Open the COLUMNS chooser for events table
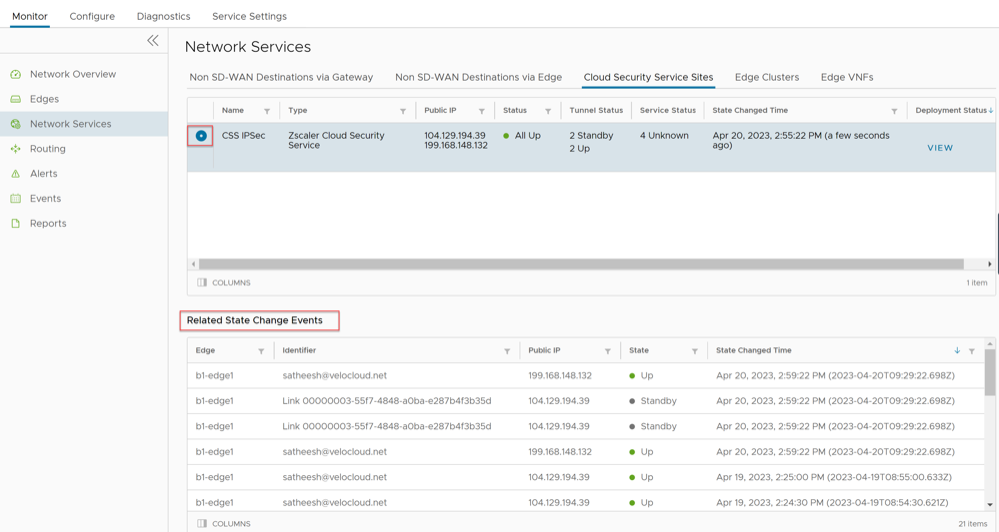Image resolution: width=999 pixels, height=532 pixels. click(x=224, y=524)
